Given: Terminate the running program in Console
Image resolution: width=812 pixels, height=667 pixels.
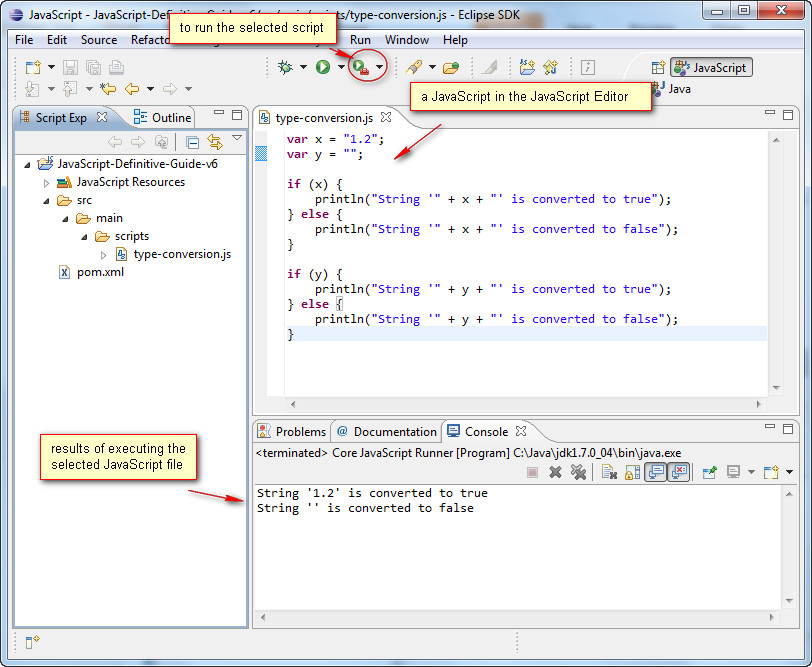Looking at the screenshot, I should 533,471.
